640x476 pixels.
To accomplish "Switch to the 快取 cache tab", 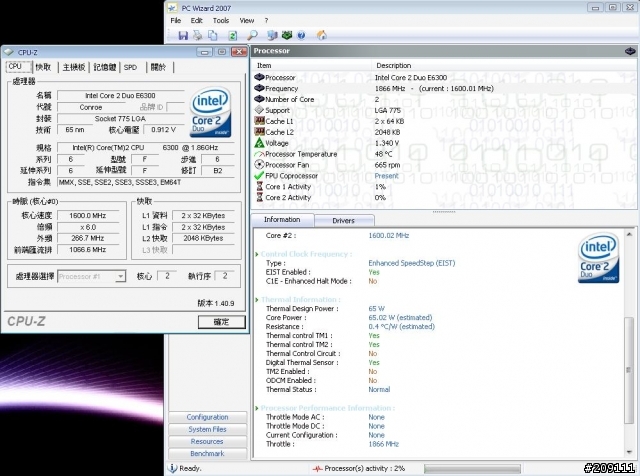I will click(43, 67).
